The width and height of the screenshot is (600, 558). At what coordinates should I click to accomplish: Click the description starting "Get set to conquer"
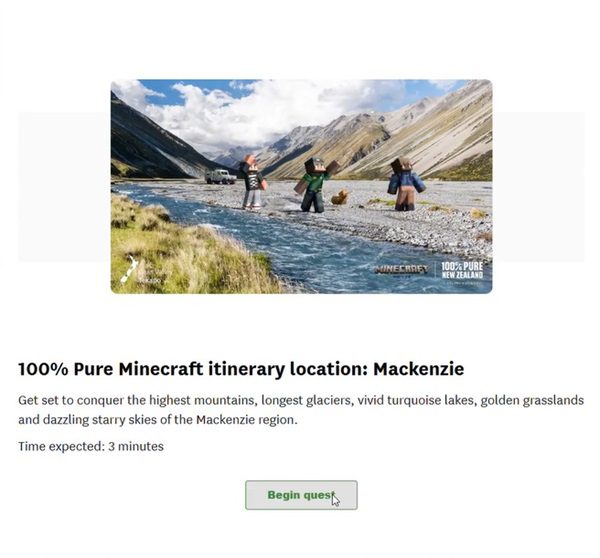pos(301,410)
